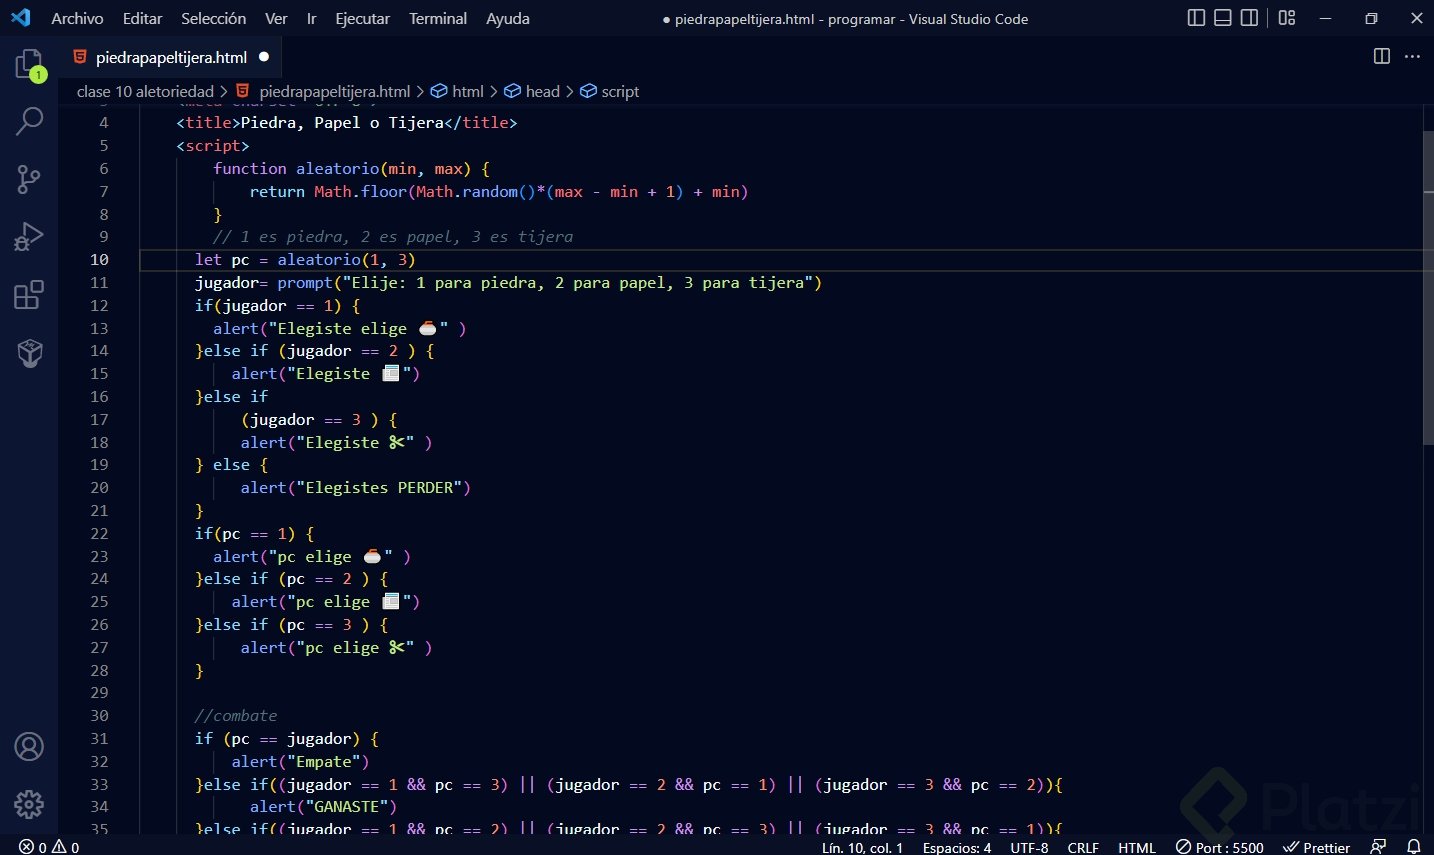The image size is (1434, 855).
Task: Click the alert("GANASTE") code line
Action: pyautogui.click(x=323, y=807)
